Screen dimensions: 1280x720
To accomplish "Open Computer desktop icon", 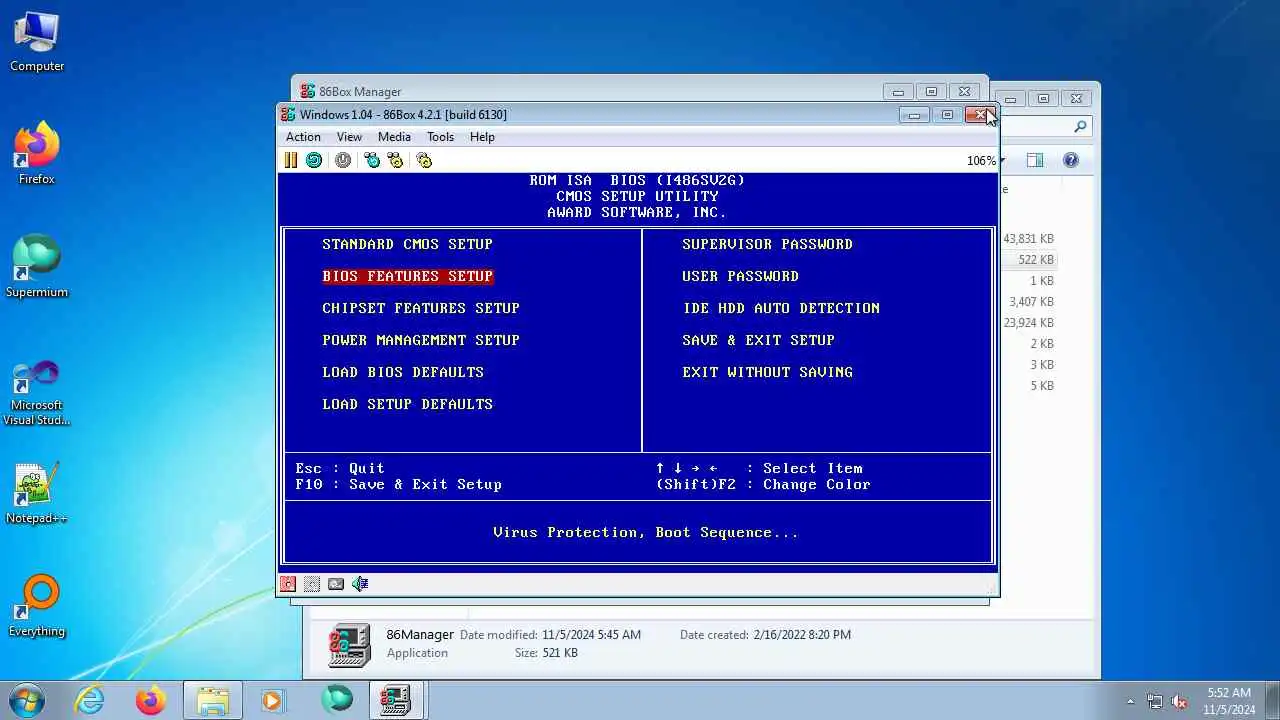I will click(x=37, y=41).
